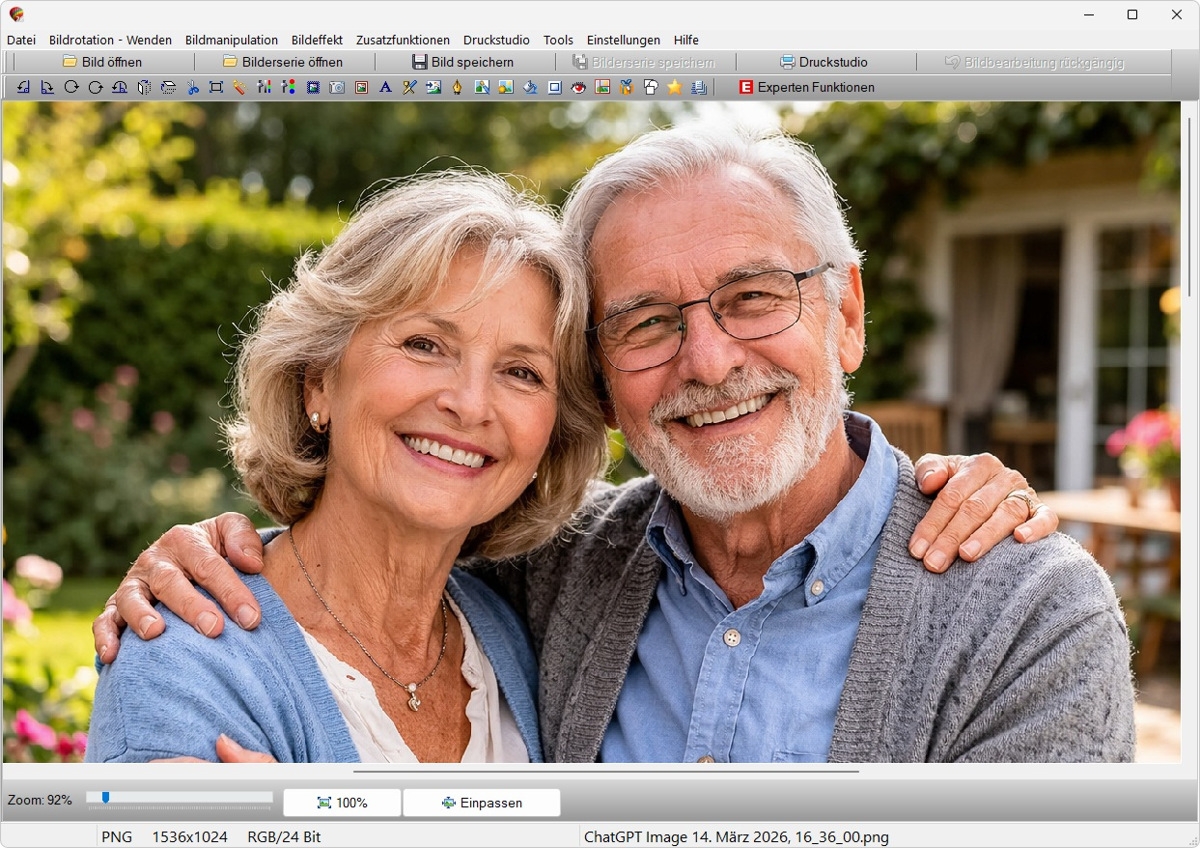The image size is (1200, 848).
Task: Select the paint bucket fill tool
Action: click(x=529, y=87)
